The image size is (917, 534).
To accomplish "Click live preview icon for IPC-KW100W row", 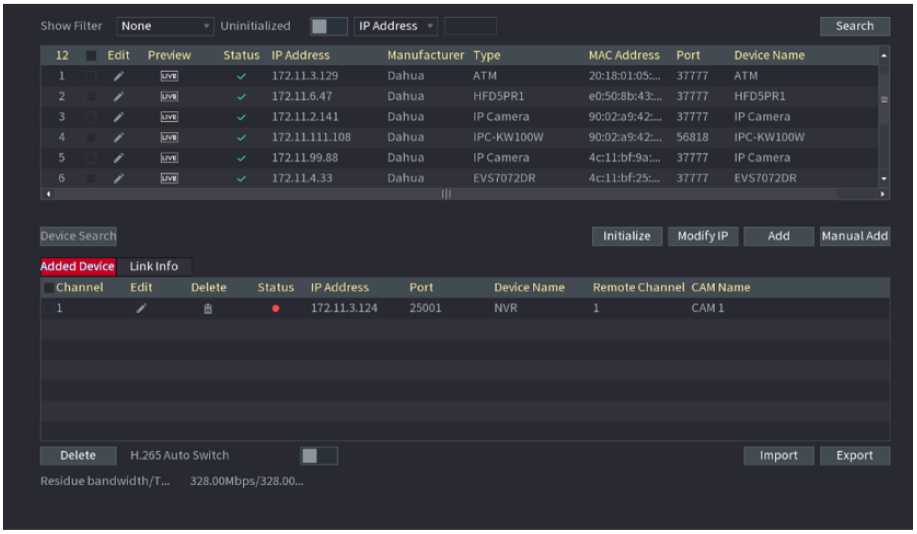I will point(169,137).
